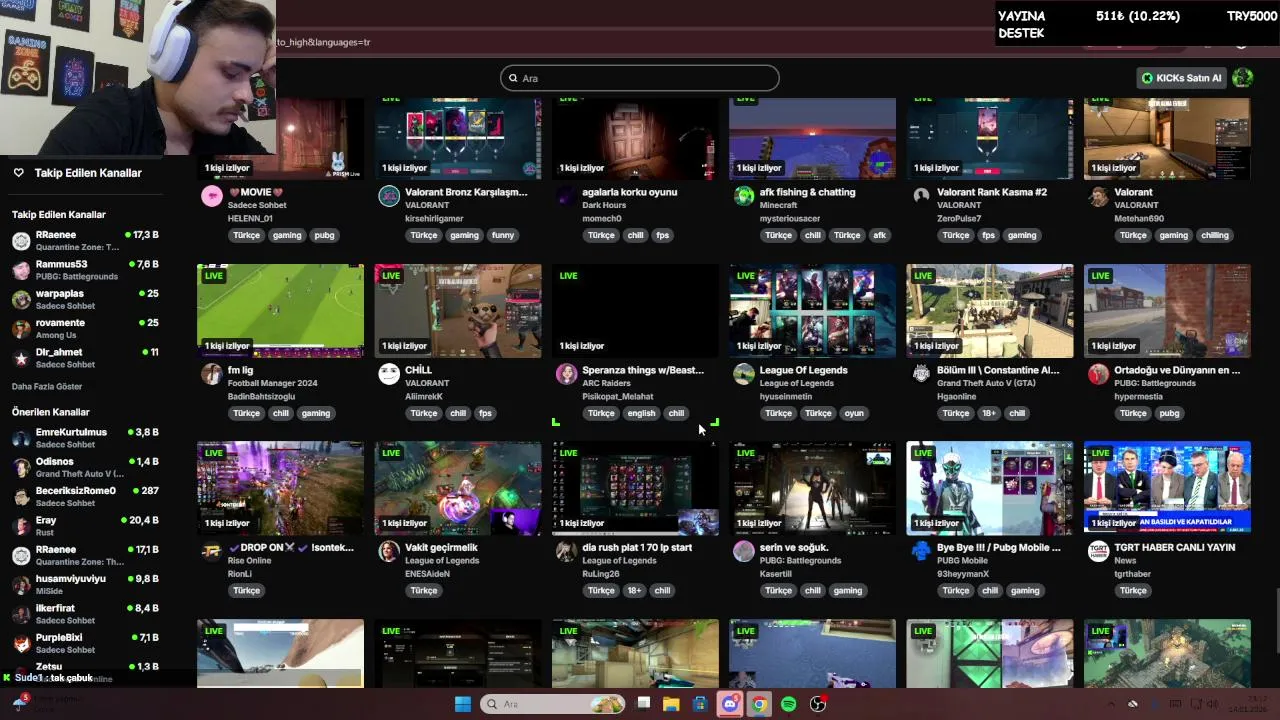Click the heart icon beside Takip Edilen Kanallar
The width and height of the screenshot is (1280, 720).
point(18,173)
